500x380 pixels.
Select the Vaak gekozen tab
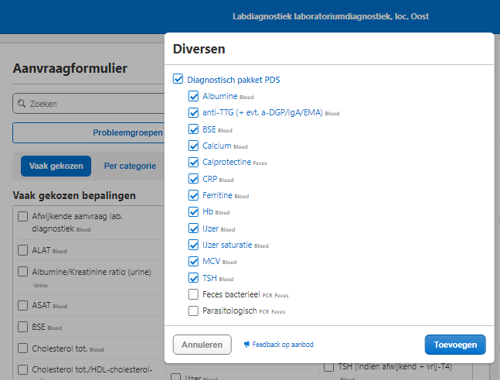56,166
